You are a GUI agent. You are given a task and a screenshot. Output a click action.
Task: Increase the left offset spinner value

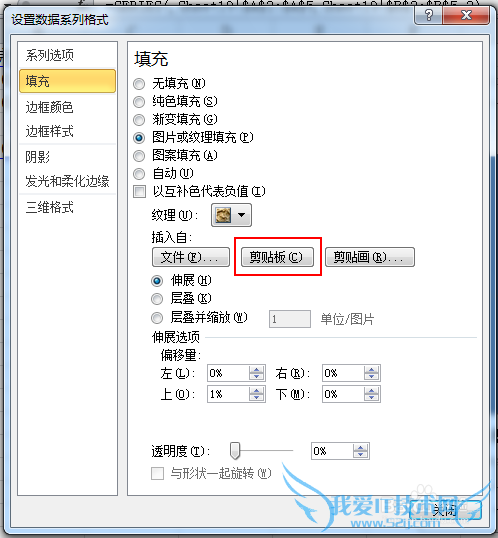pos(256,369)
